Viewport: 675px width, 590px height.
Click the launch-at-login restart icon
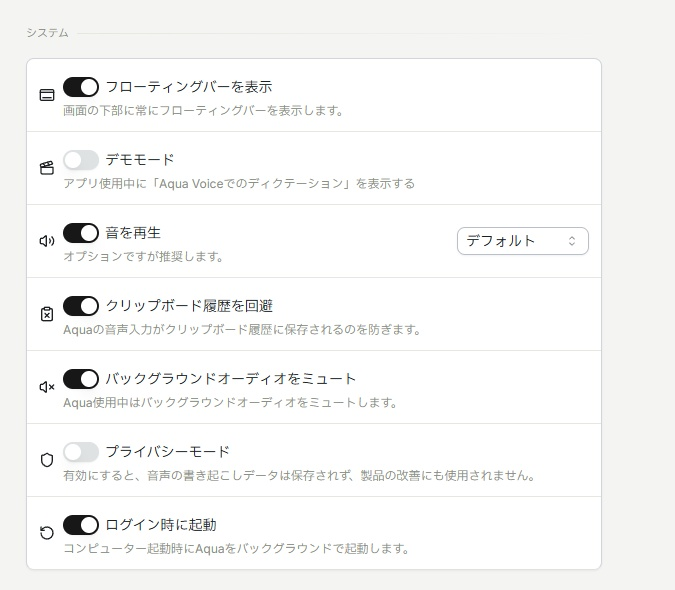47,533
